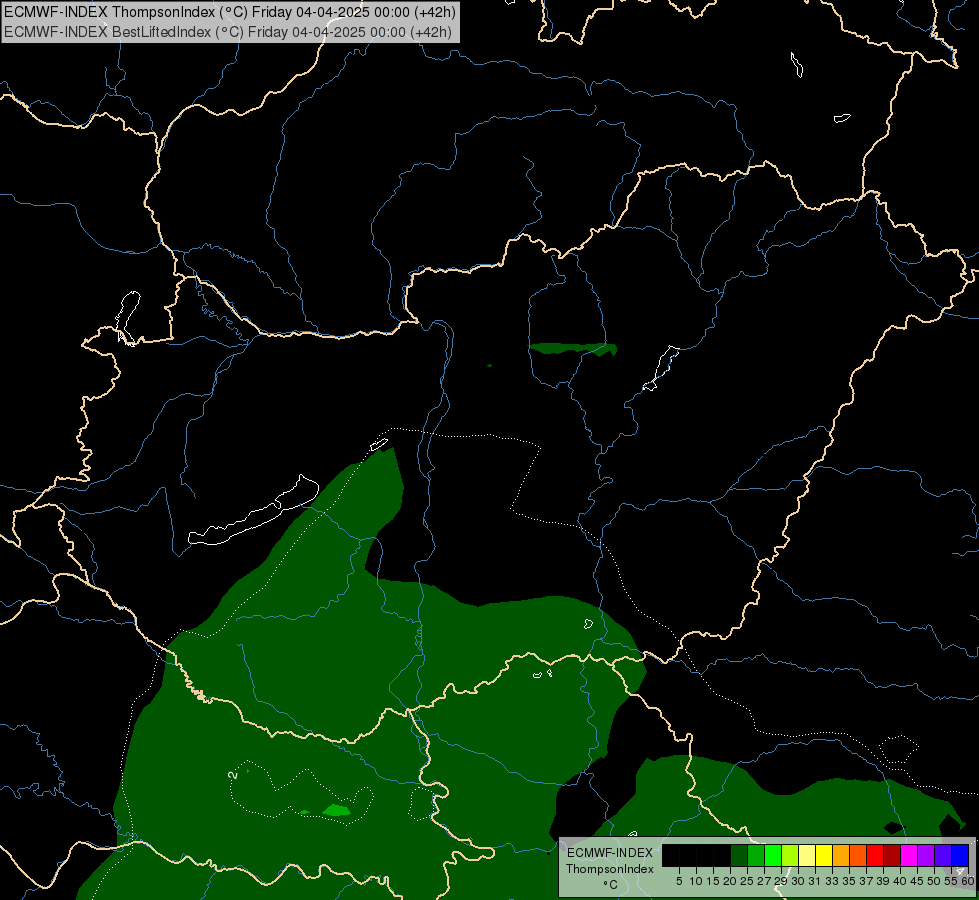Click the ThompsonIndex text in the legend
Image resolution: width=979 pixels, height=900 pixels.
pos(609,869)
